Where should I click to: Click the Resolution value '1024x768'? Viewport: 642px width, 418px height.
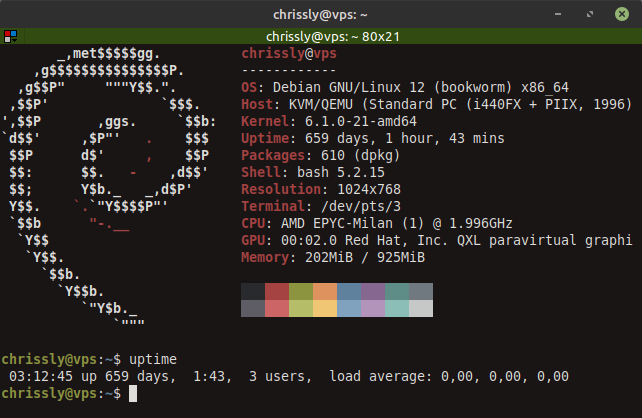point(369,190)
